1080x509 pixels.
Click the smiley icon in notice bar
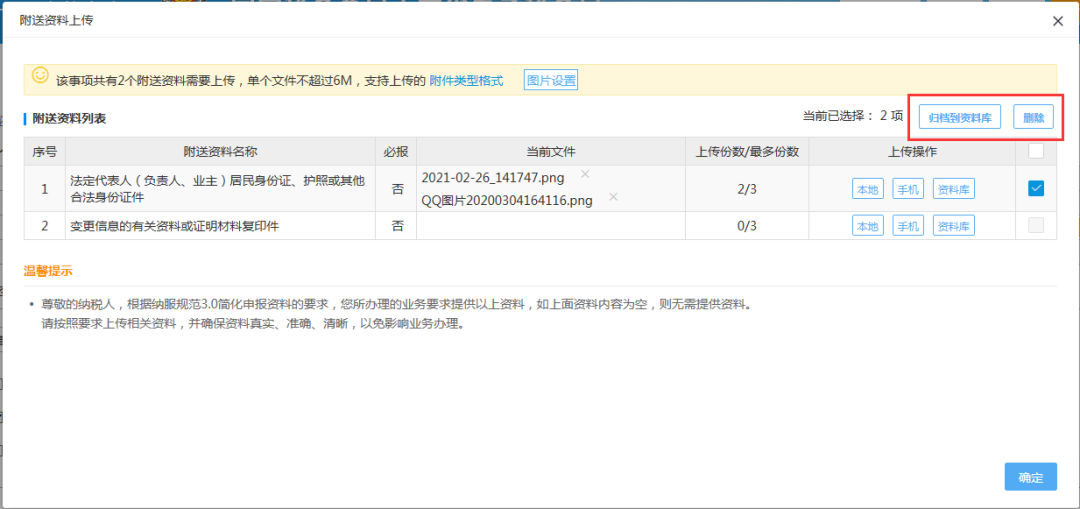(x=41, y=75)
